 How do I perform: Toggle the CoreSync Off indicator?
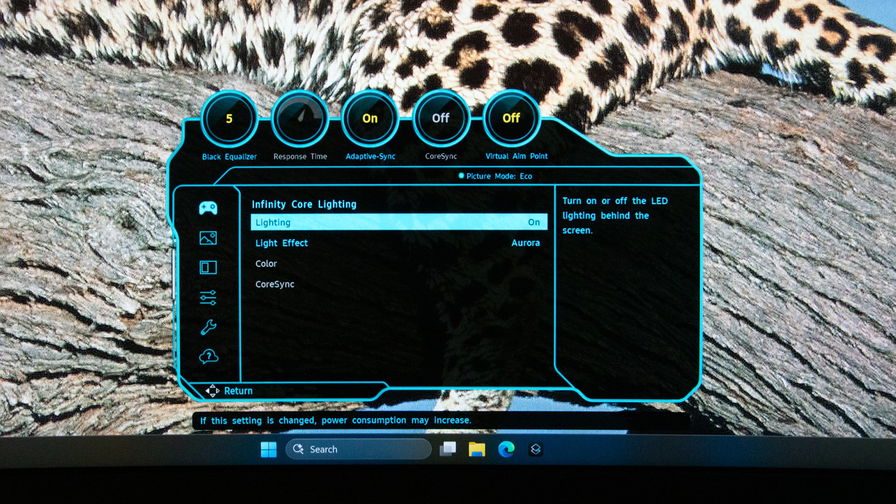click(x=440, y=119)
